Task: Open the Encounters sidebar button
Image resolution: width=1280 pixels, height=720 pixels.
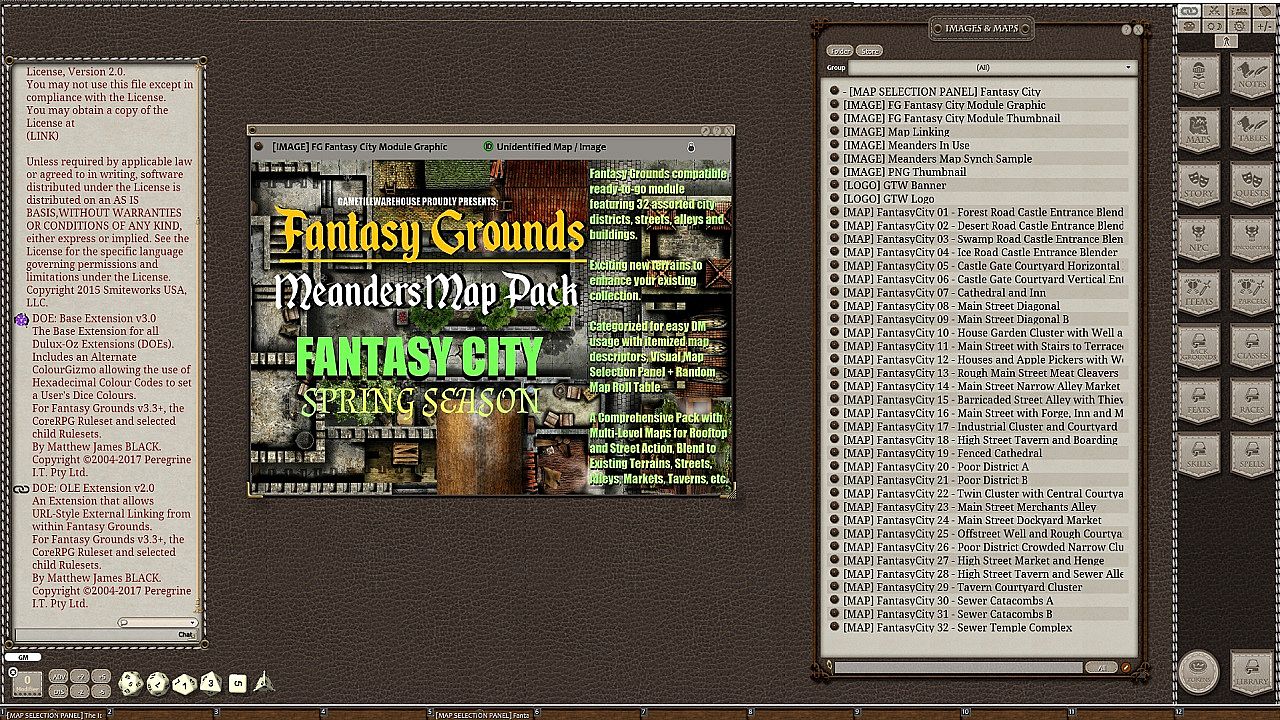Action: (1250, 239)
